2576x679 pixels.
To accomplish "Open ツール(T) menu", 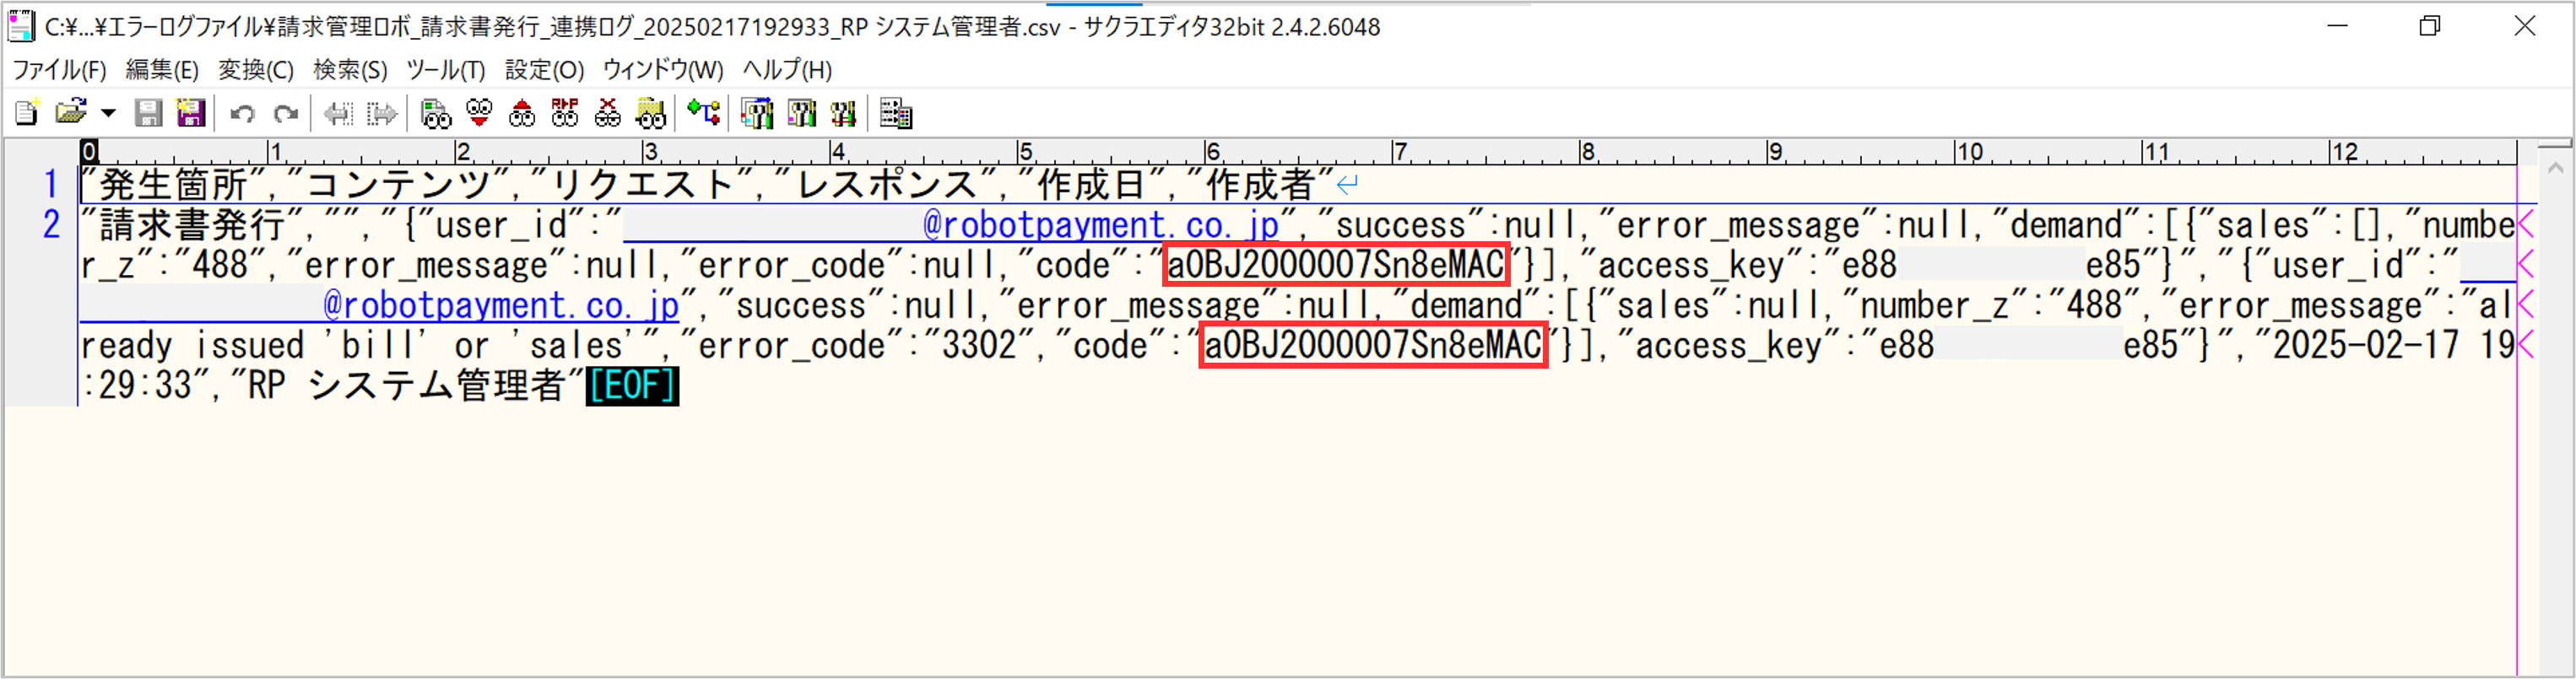I will (x=445, y=70).
